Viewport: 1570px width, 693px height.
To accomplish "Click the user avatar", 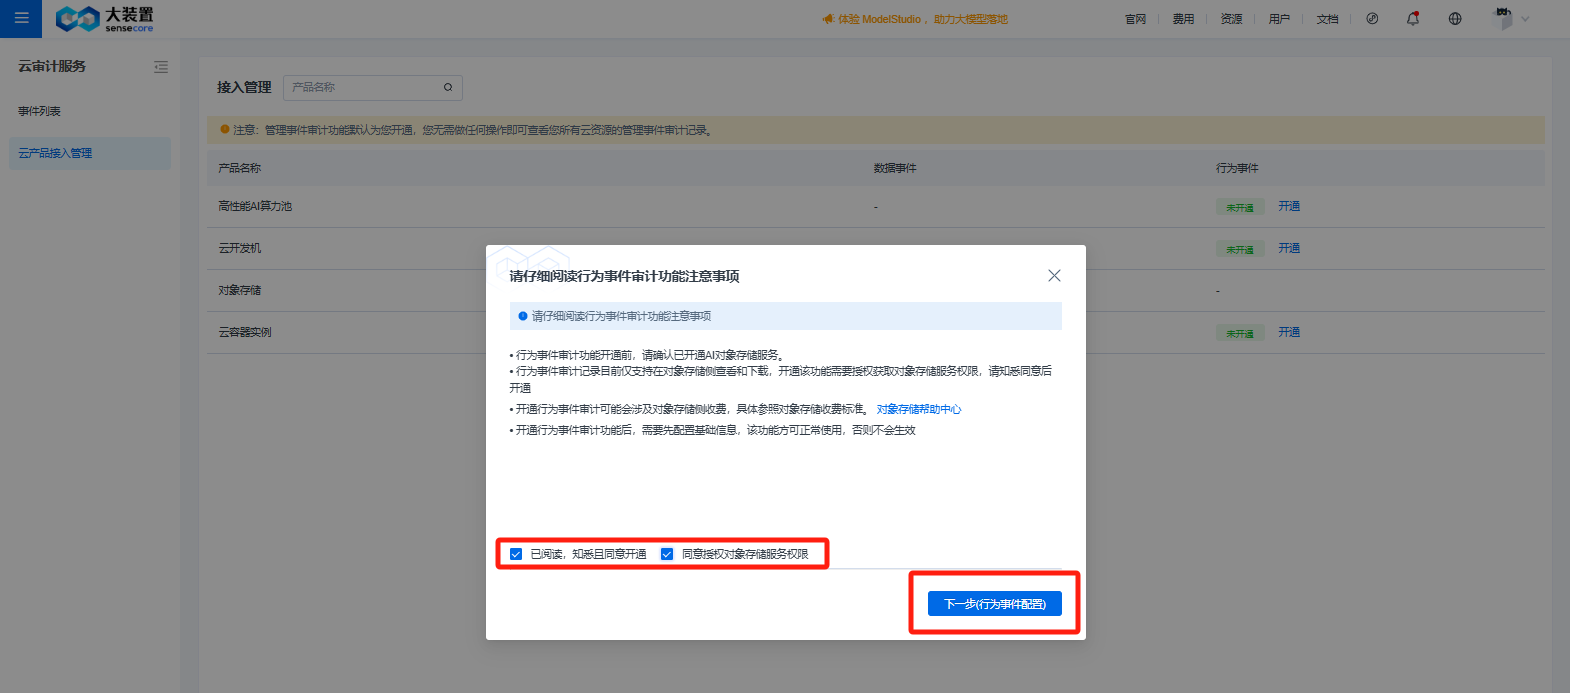I will point(1502,18).
